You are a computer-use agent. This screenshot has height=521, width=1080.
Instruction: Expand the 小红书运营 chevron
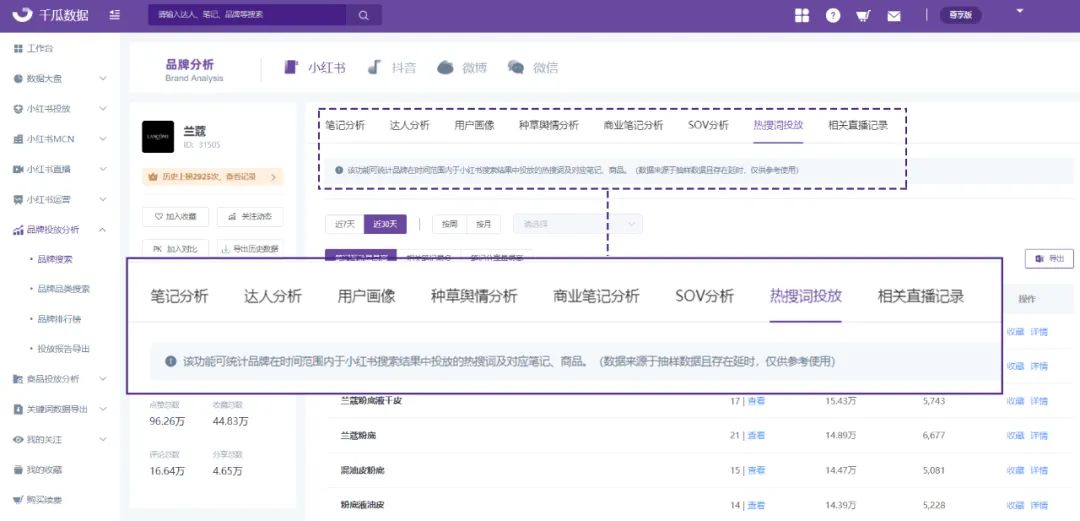click(103, 199)
